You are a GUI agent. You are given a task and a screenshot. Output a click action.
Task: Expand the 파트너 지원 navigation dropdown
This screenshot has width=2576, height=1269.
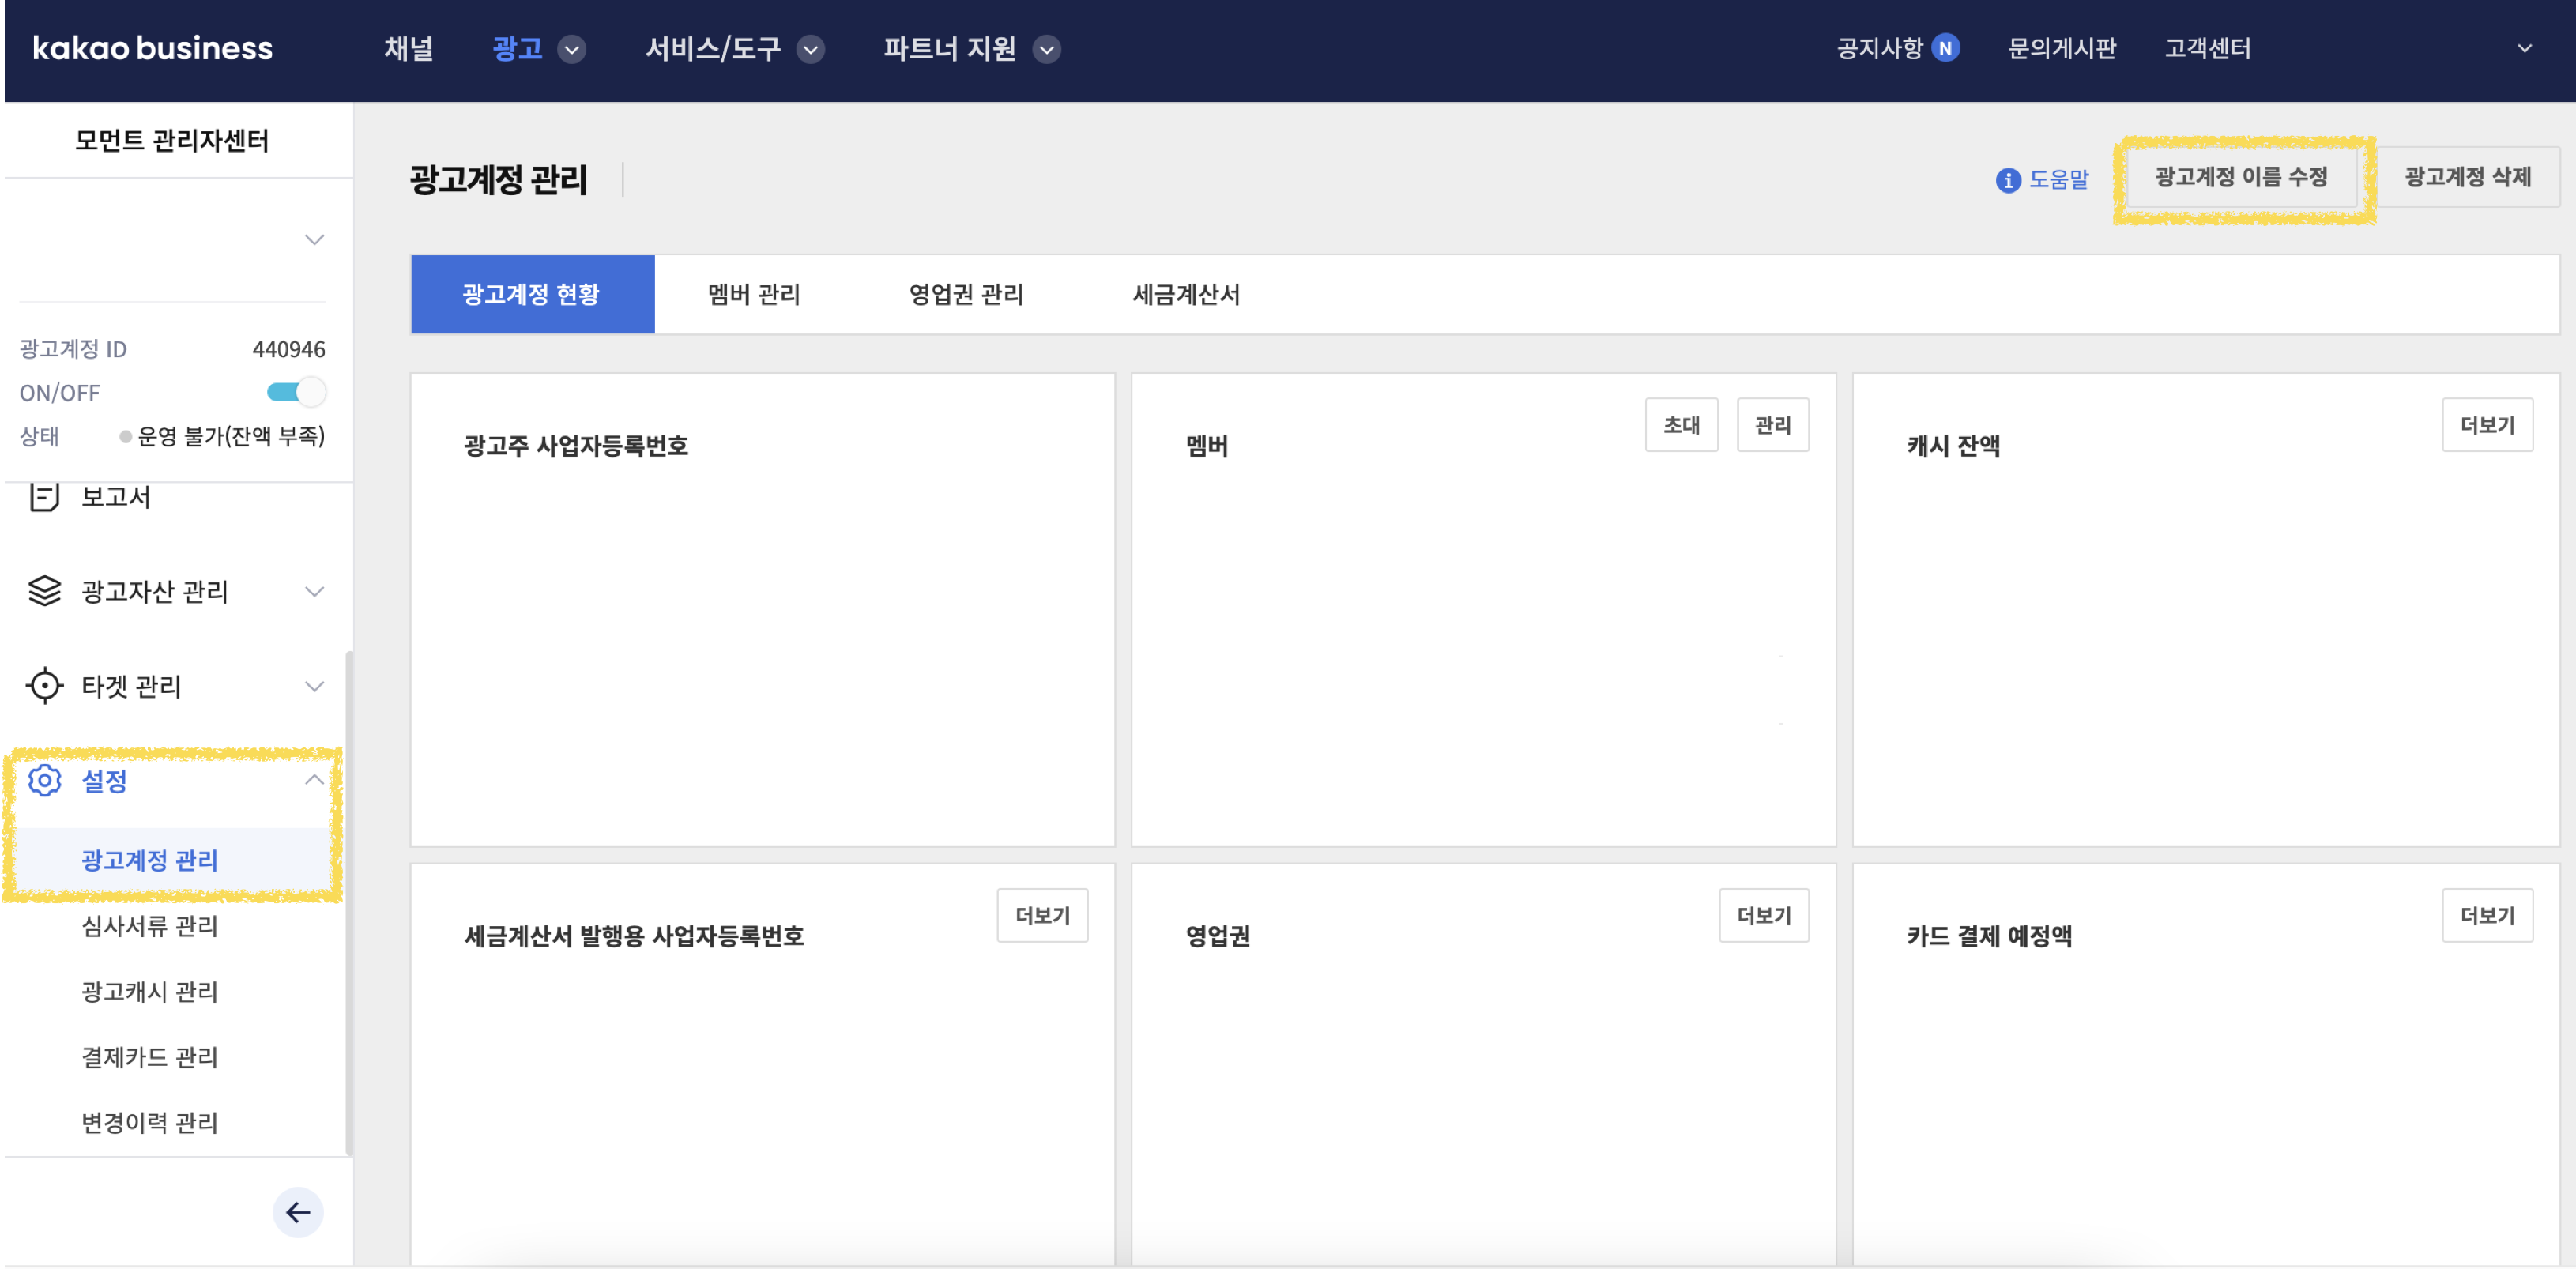(1046, 49)
